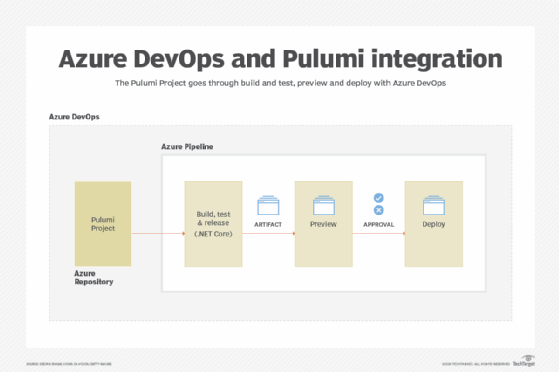Select the Preview stage box
This screenshot has width=559, height=372.
click(323, 224)
